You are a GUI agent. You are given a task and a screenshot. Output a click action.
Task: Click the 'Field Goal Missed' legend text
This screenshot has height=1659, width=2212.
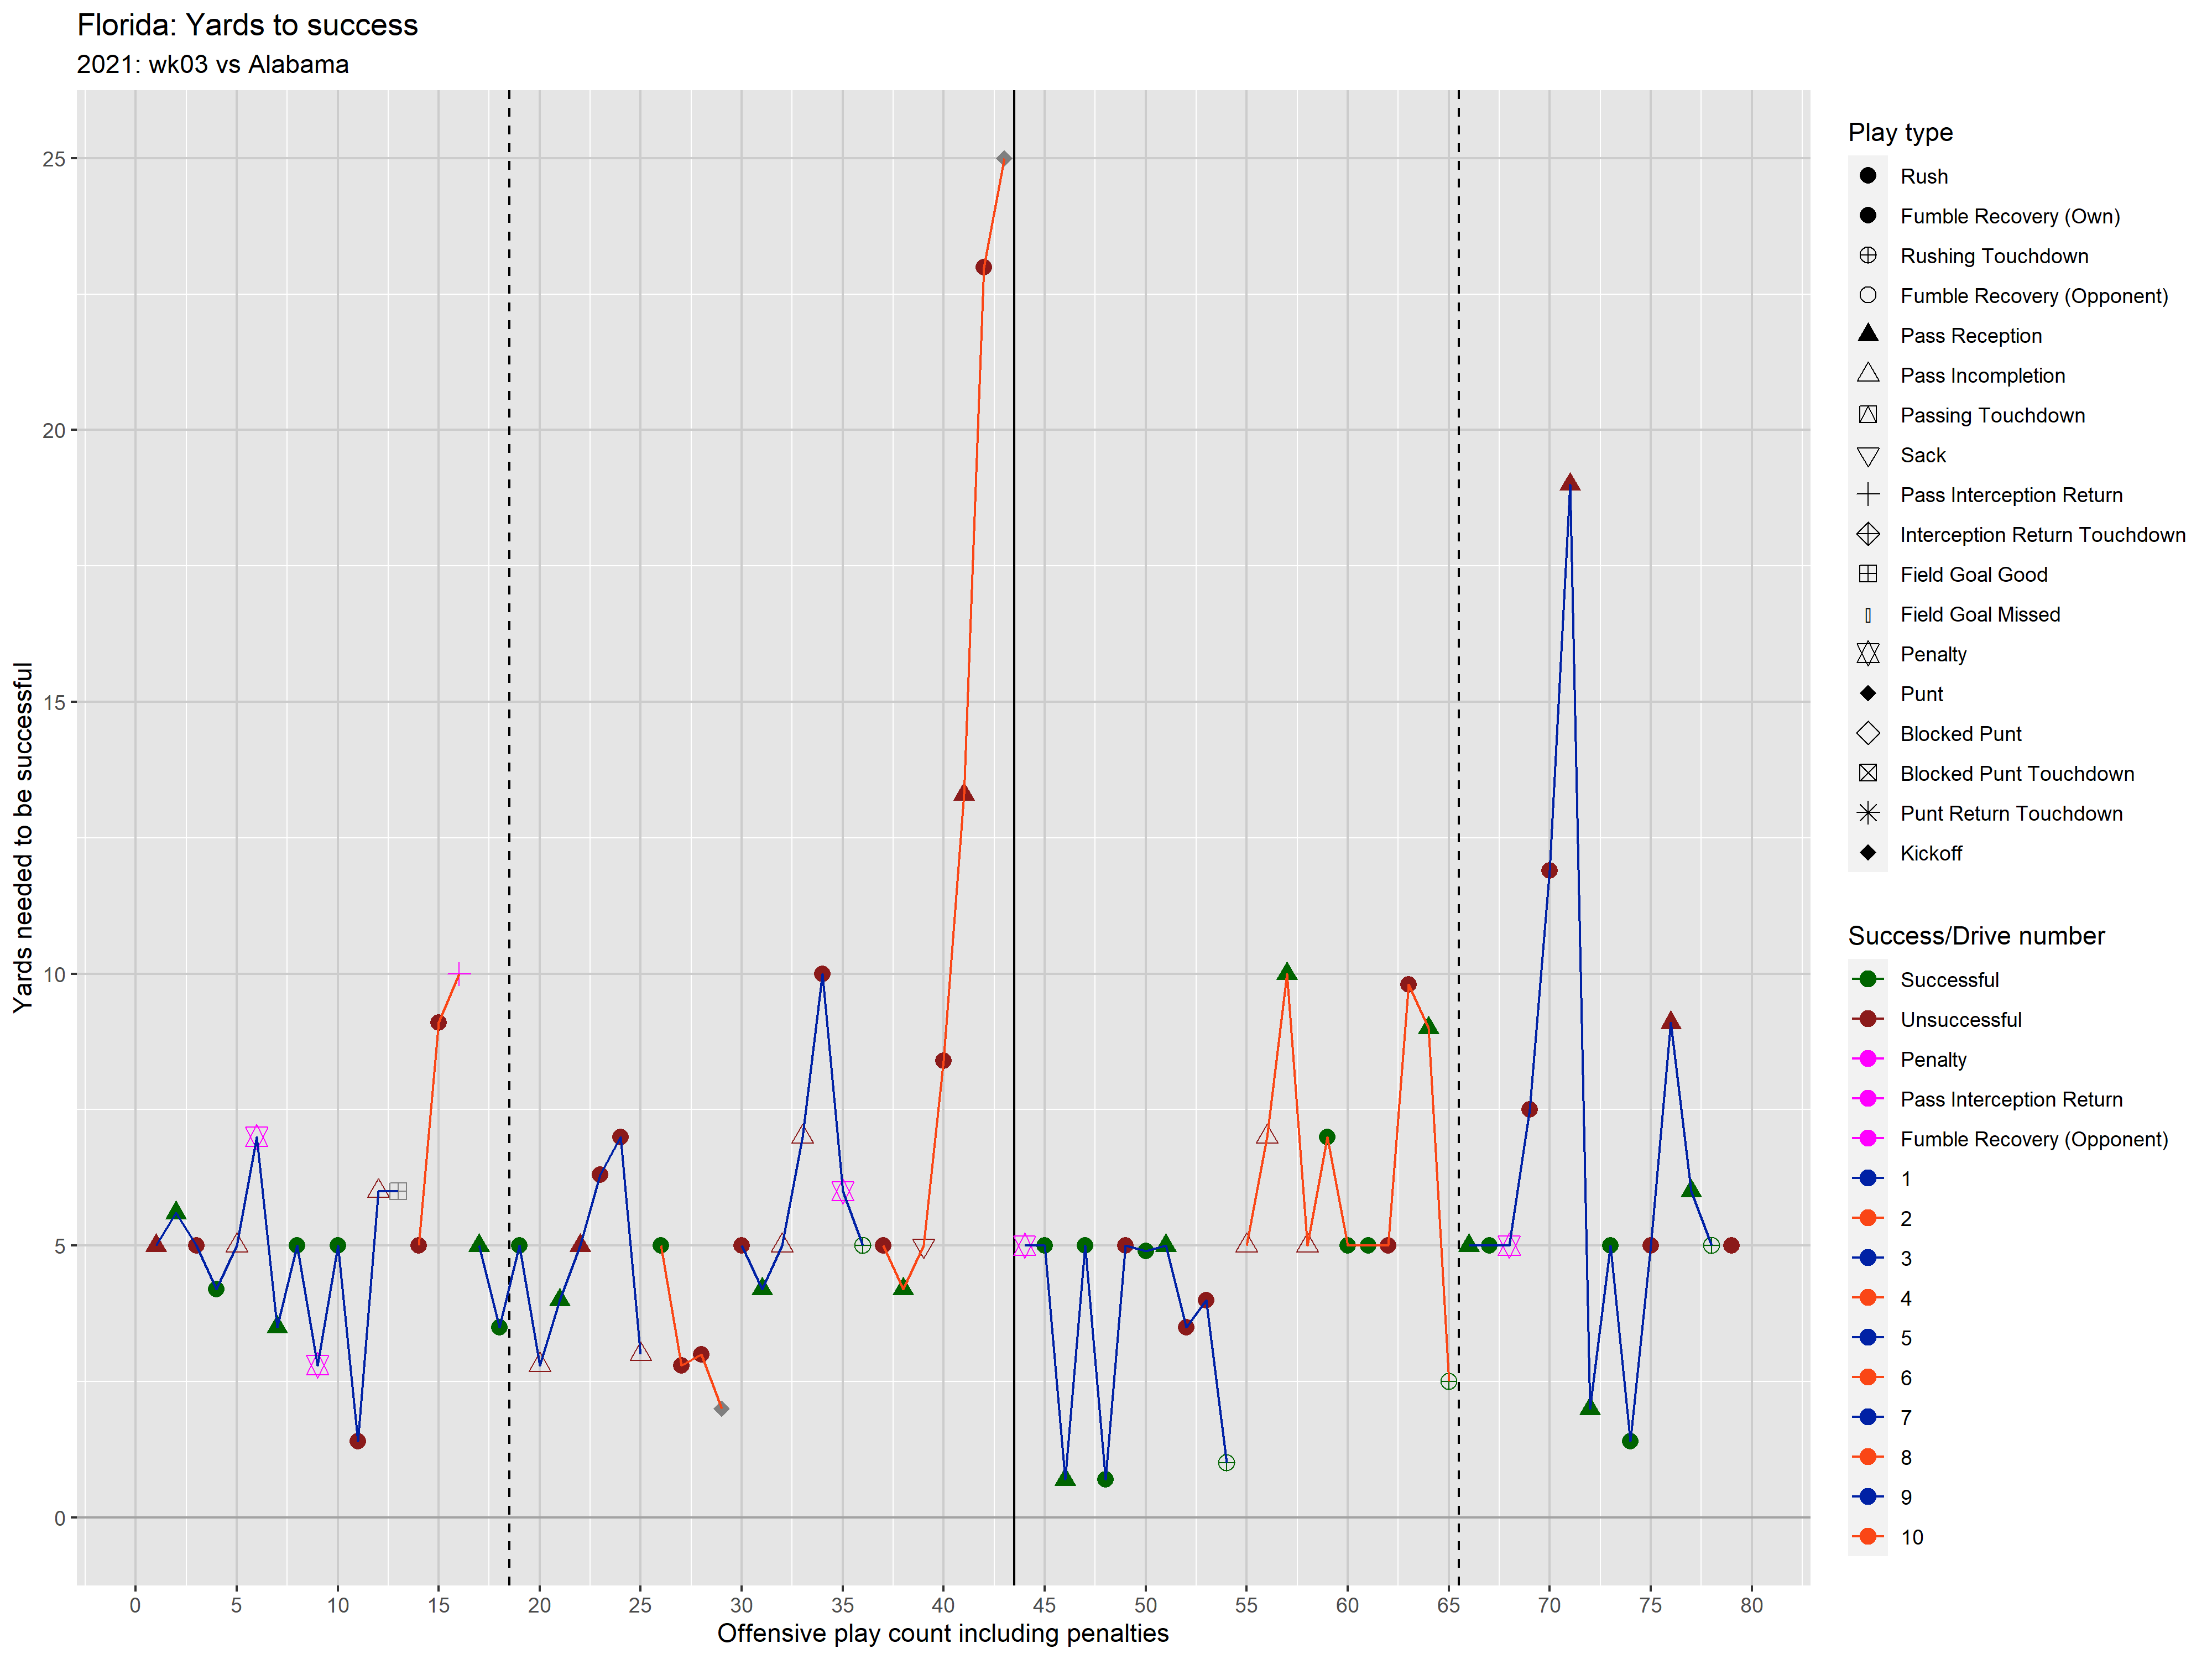[x=1980, y=614]
